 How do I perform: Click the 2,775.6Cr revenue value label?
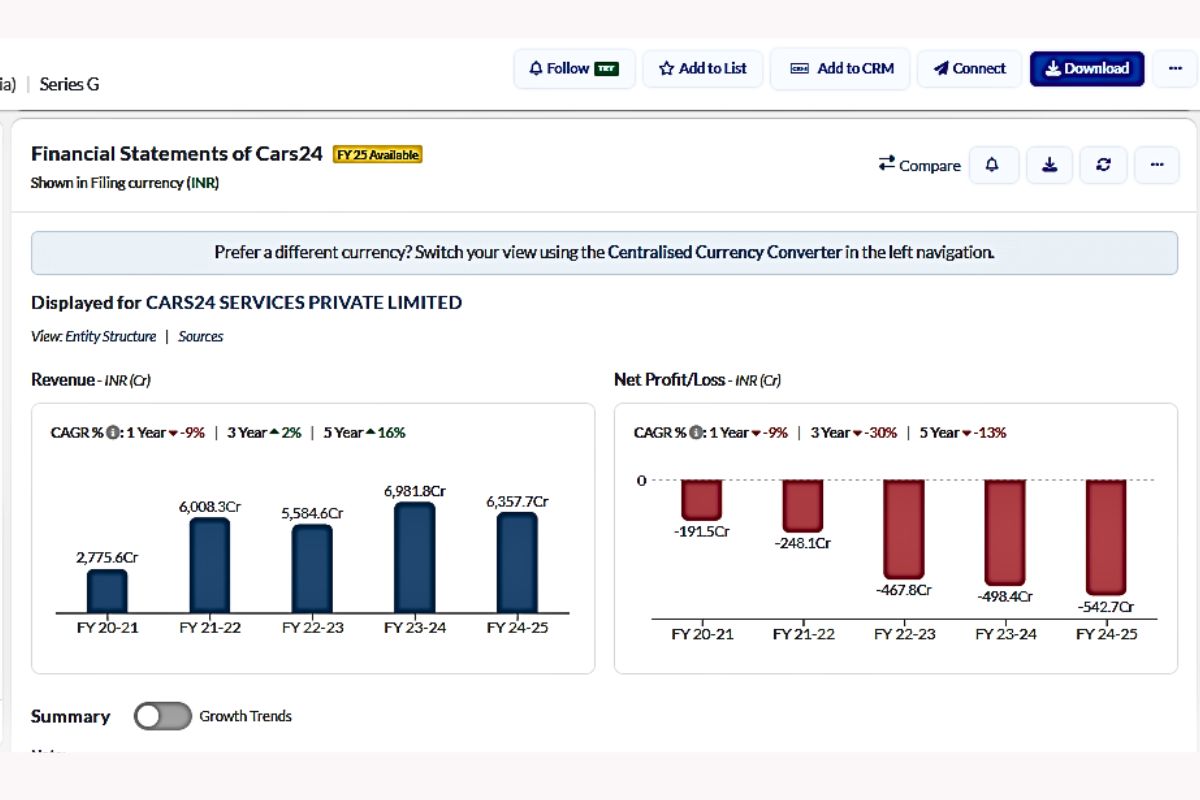click(107, 557)
